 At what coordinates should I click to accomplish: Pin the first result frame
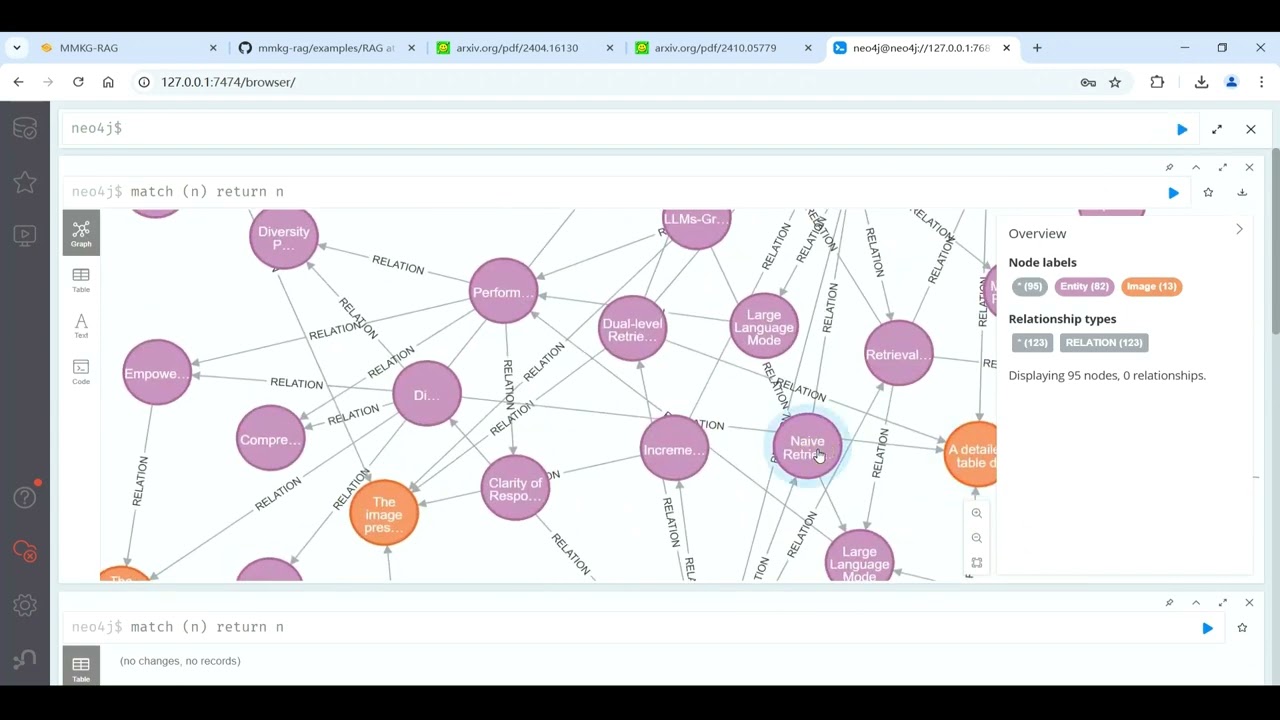click(x=1169, y=167)
